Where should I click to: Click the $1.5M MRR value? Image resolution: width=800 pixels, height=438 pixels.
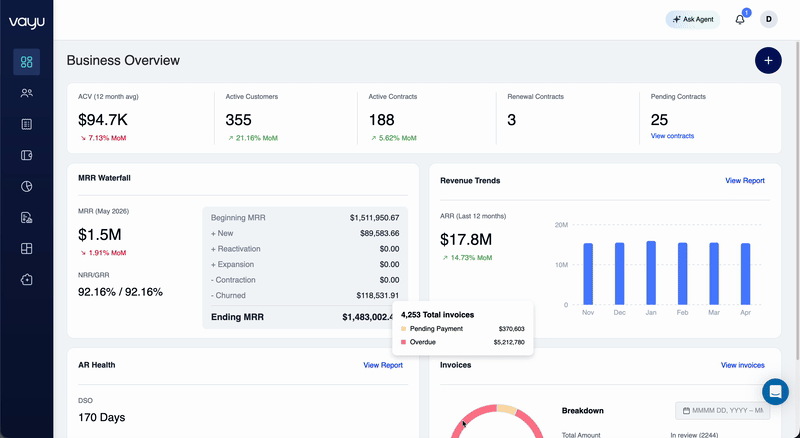(x=99, y=235)
